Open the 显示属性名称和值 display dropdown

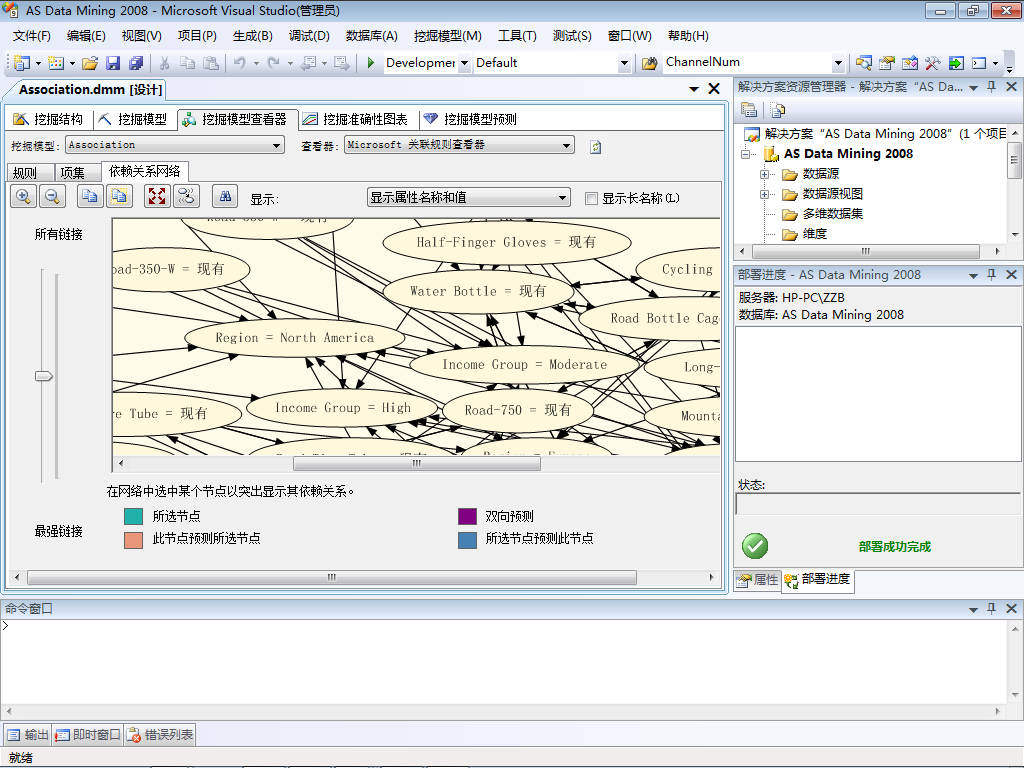pyautogui.click(x=562, y=197)
